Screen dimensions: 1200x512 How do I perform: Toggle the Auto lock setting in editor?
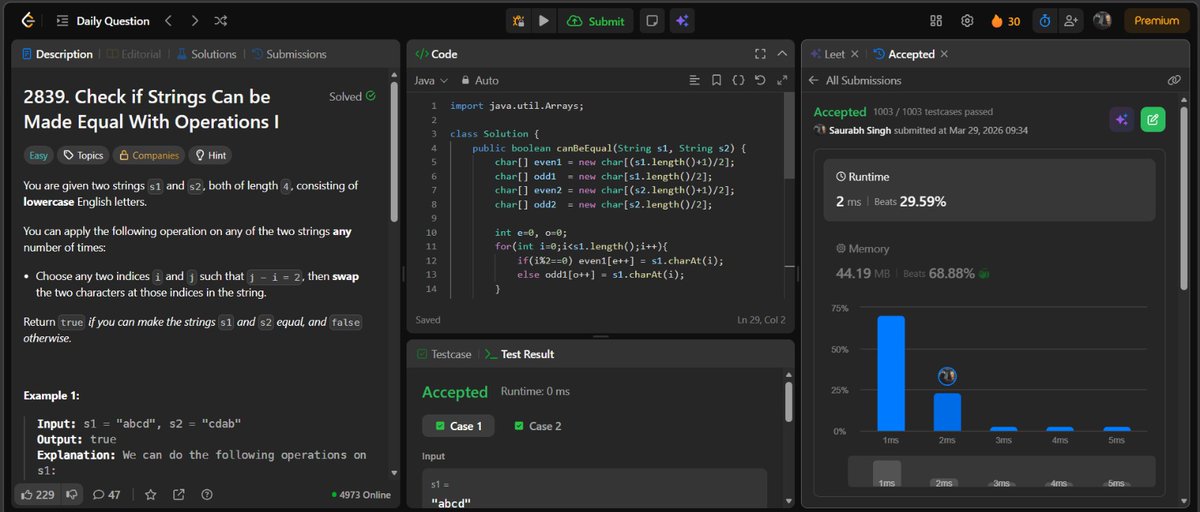click(480, 80)
